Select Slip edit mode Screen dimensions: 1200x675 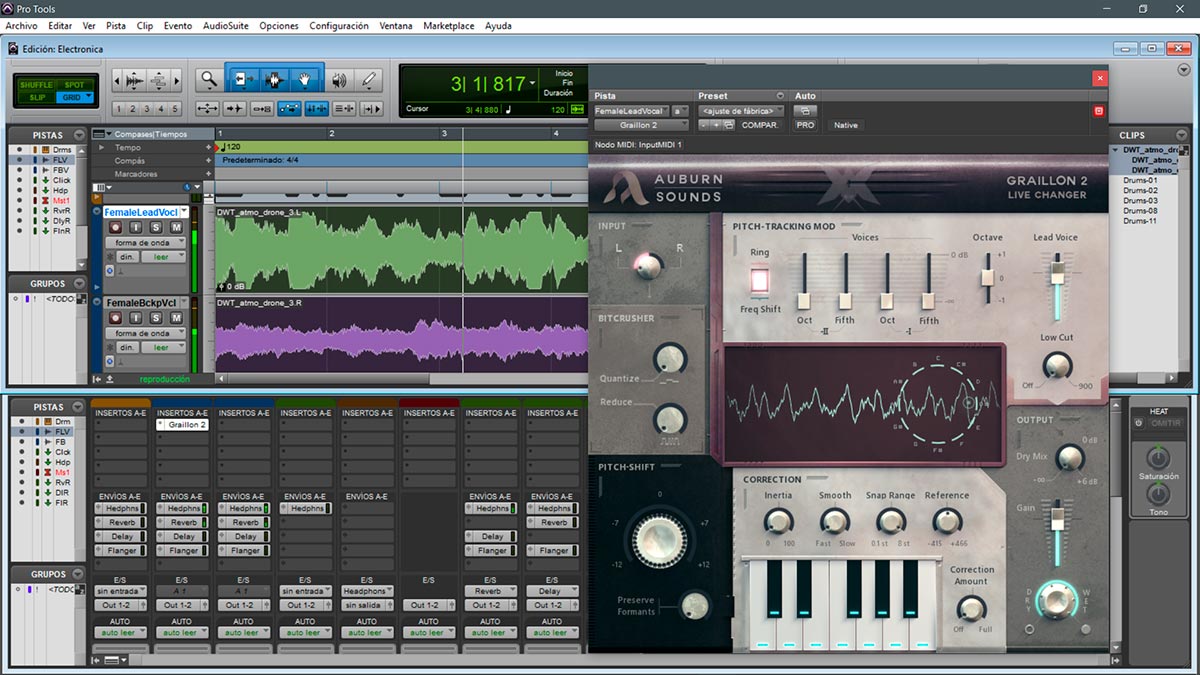[x=39, y=97]
